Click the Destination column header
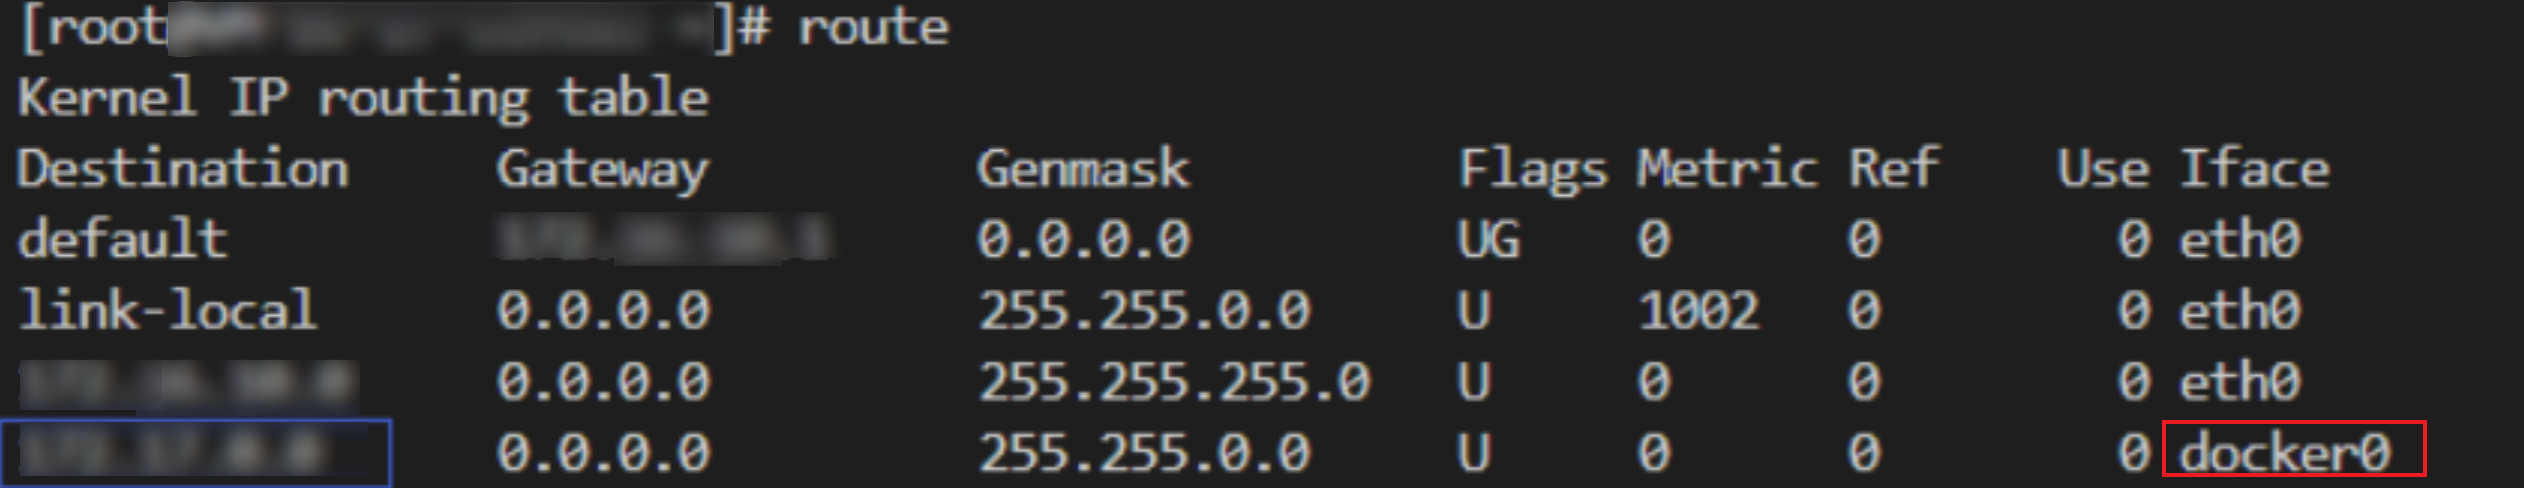The width and height of the screenshot is (2524, 488). 183,169
